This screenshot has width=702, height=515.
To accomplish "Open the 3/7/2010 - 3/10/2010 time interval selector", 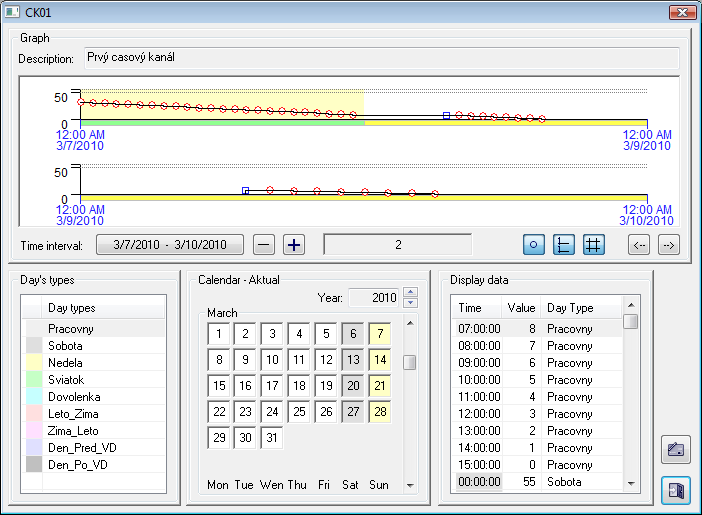I will pos(171,244).
